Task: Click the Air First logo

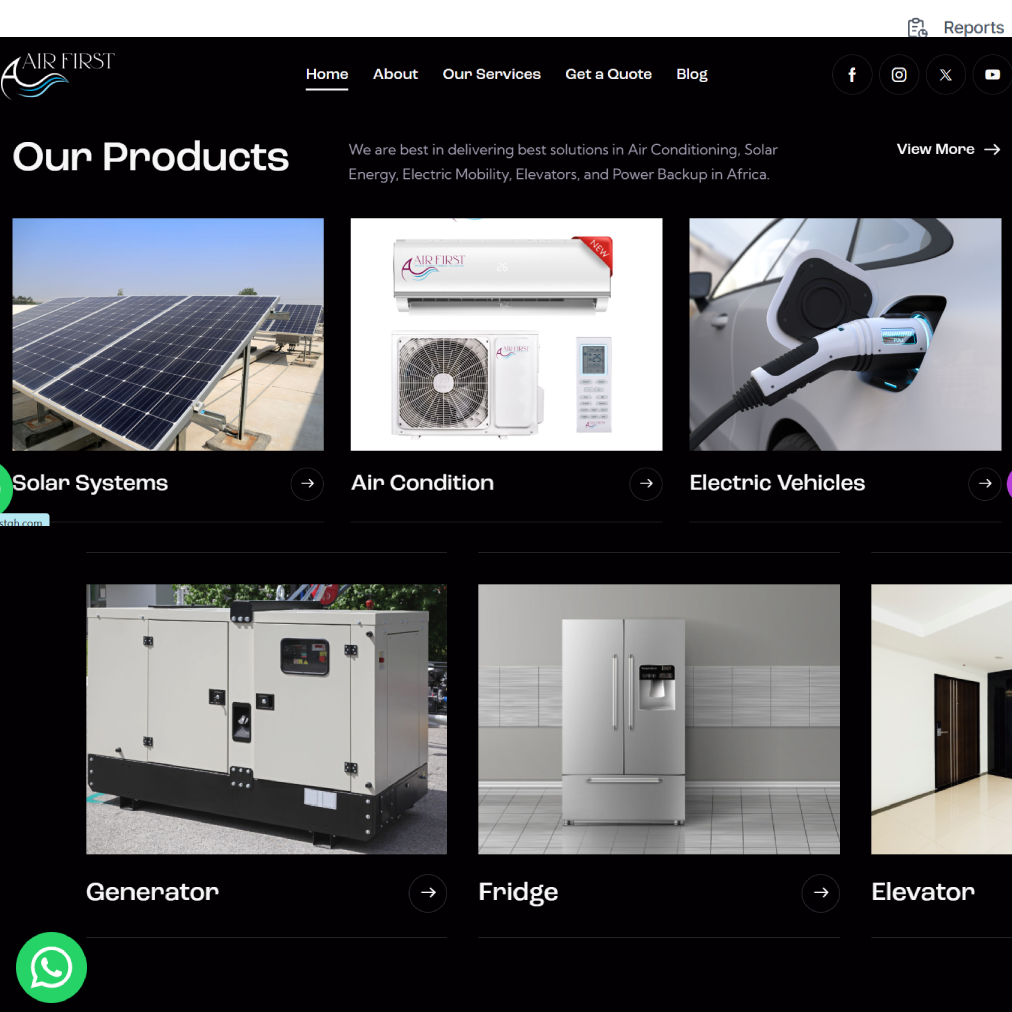Action: coord(57,75)
